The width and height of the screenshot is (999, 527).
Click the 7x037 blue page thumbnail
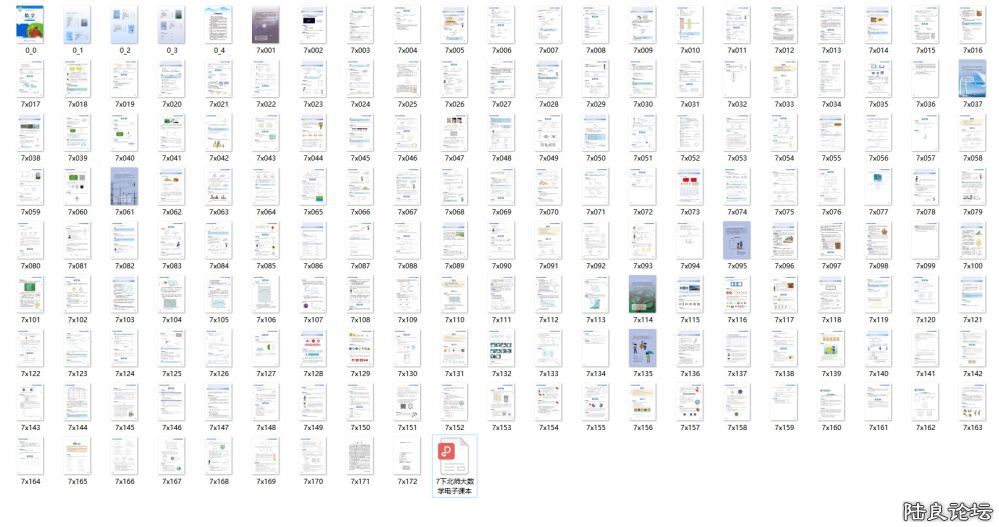coord(972,78)
